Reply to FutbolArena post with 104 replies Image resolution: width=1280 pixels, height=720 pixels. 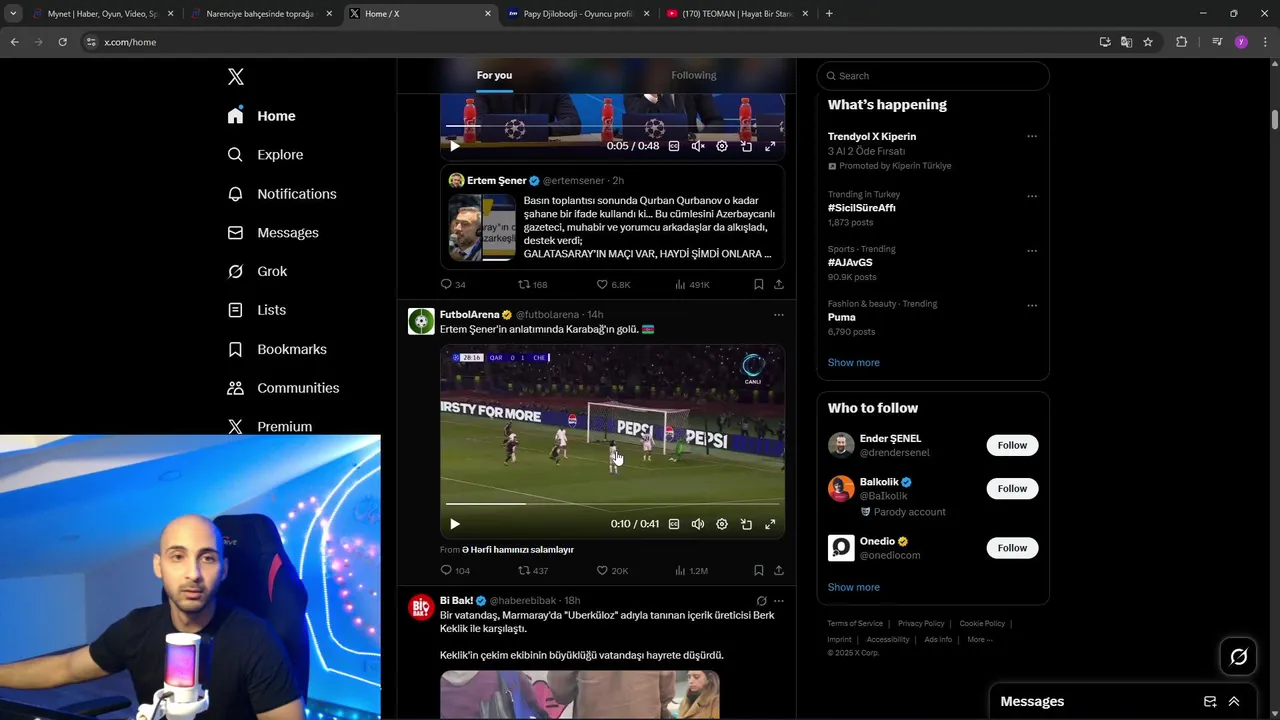455,570
